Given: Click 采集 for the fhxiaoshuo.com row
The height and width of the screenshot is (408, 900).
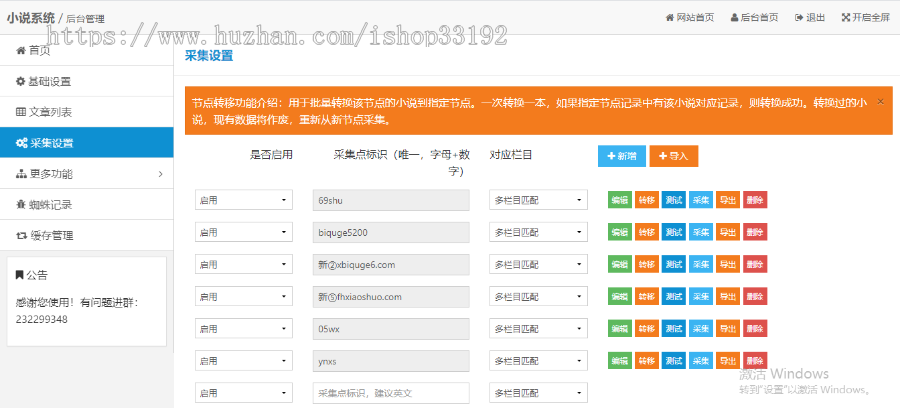Looking at the screenshot, I should [701, 296].
